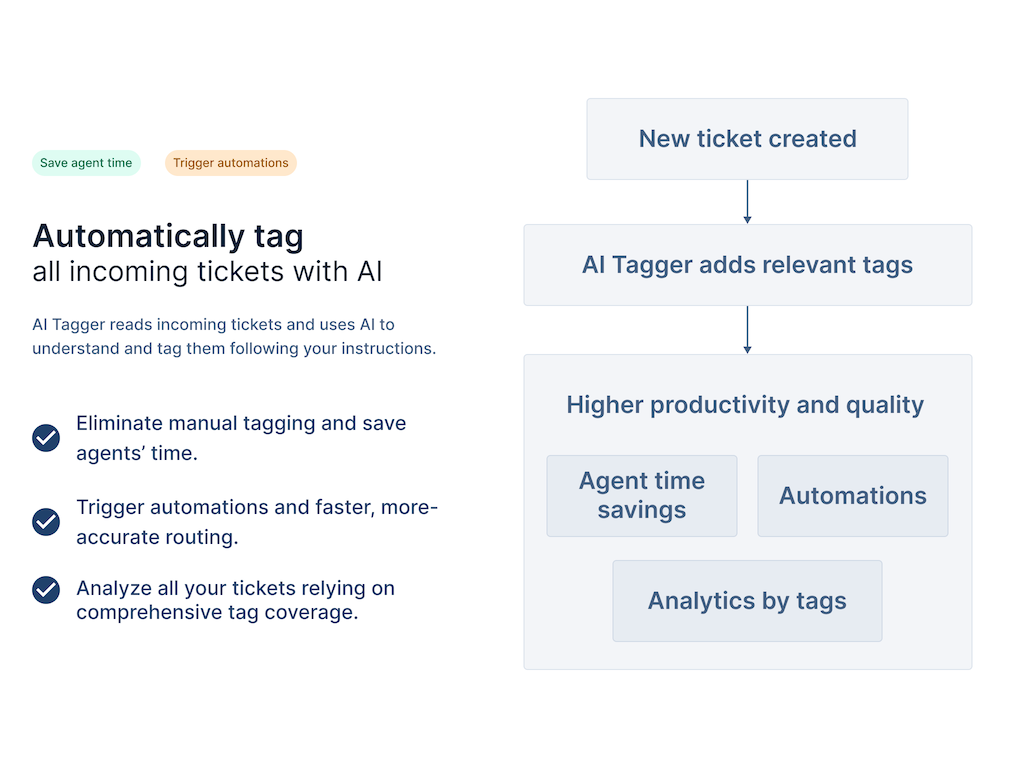Select the 'AI Tagger adds relevant tags' box
The height and width of the screenshot is (768, 1024).
pos(747,265)
